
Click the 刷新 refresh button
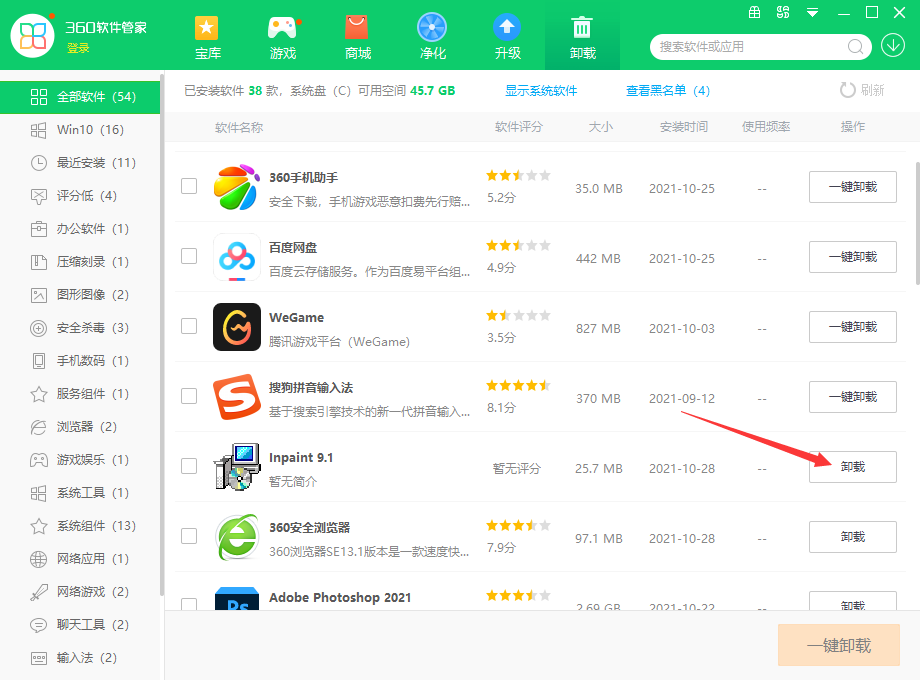(x=862, y=90)
